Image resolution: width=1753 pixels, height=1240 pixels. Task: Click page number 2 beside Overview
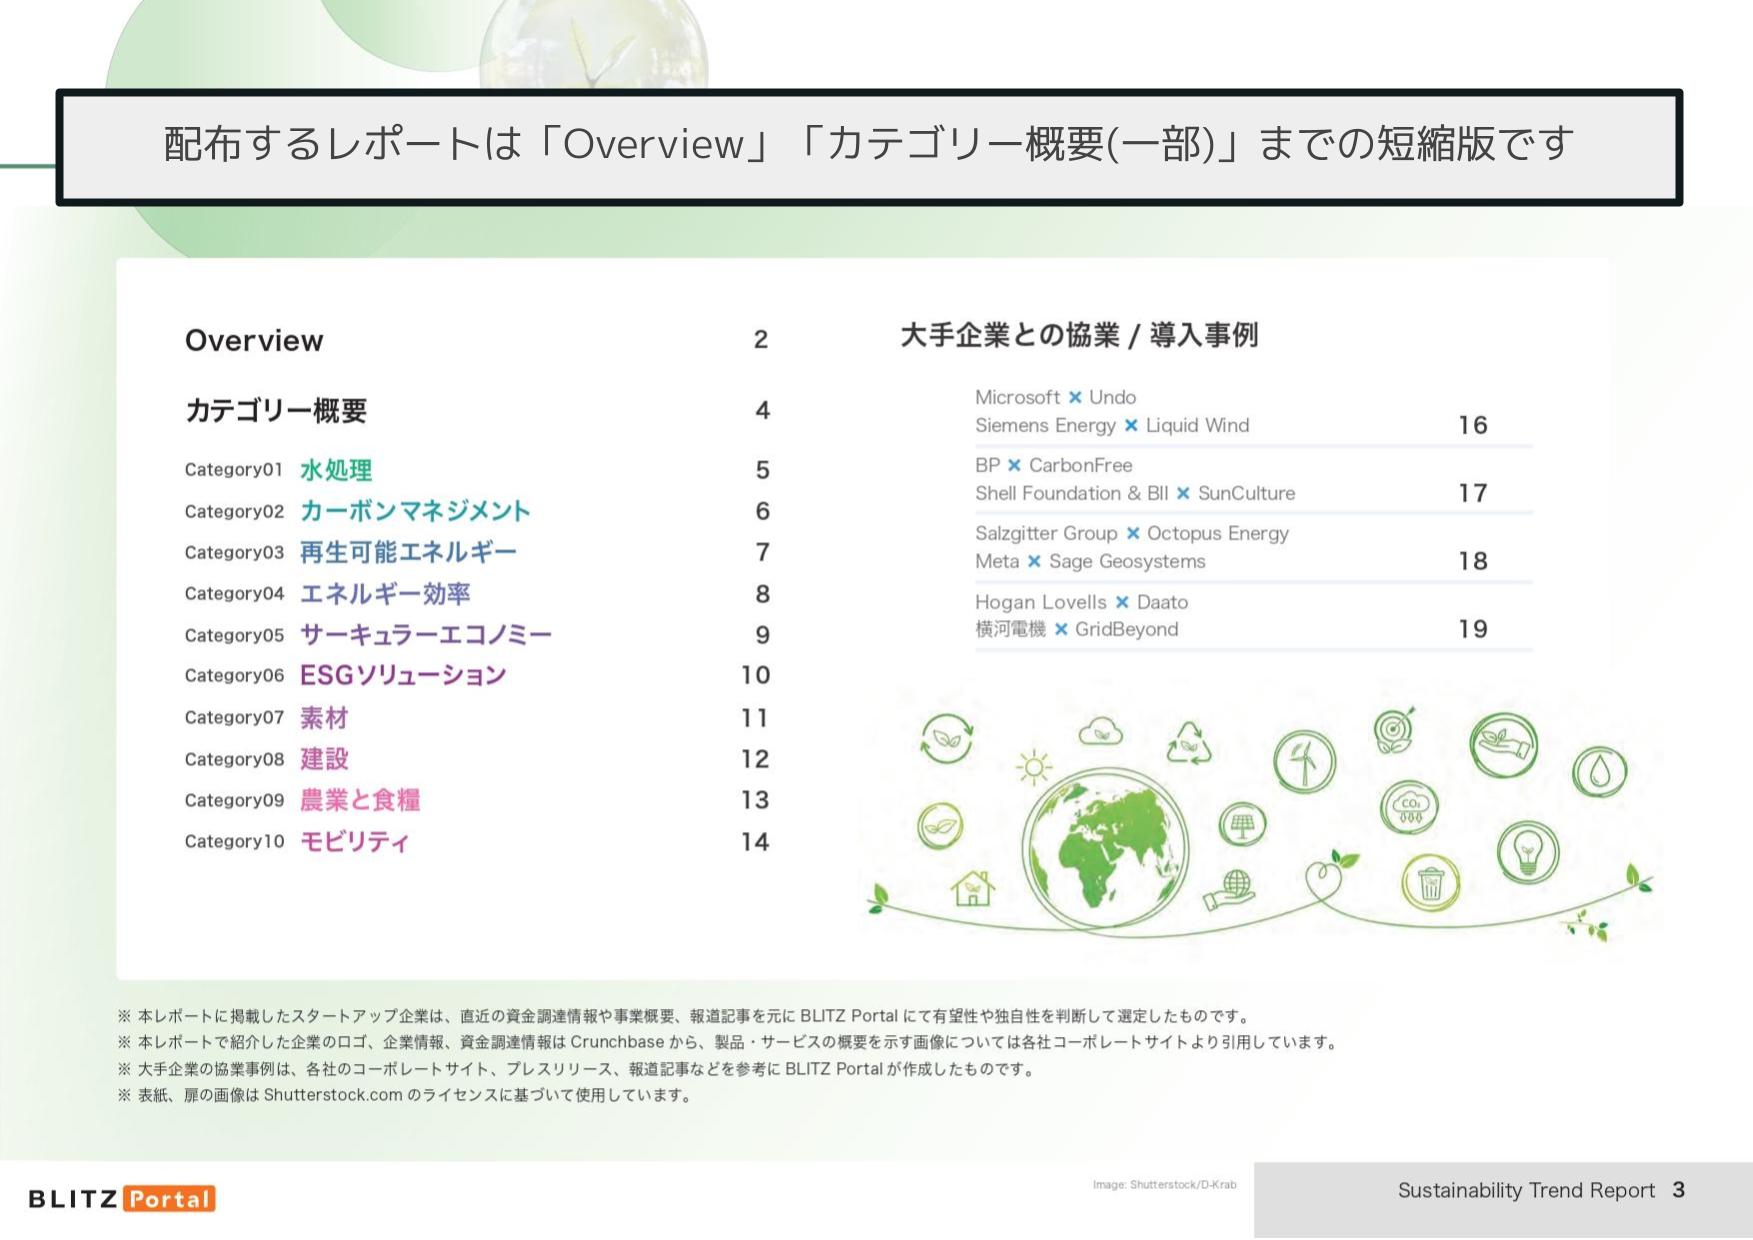click(761, 340)
